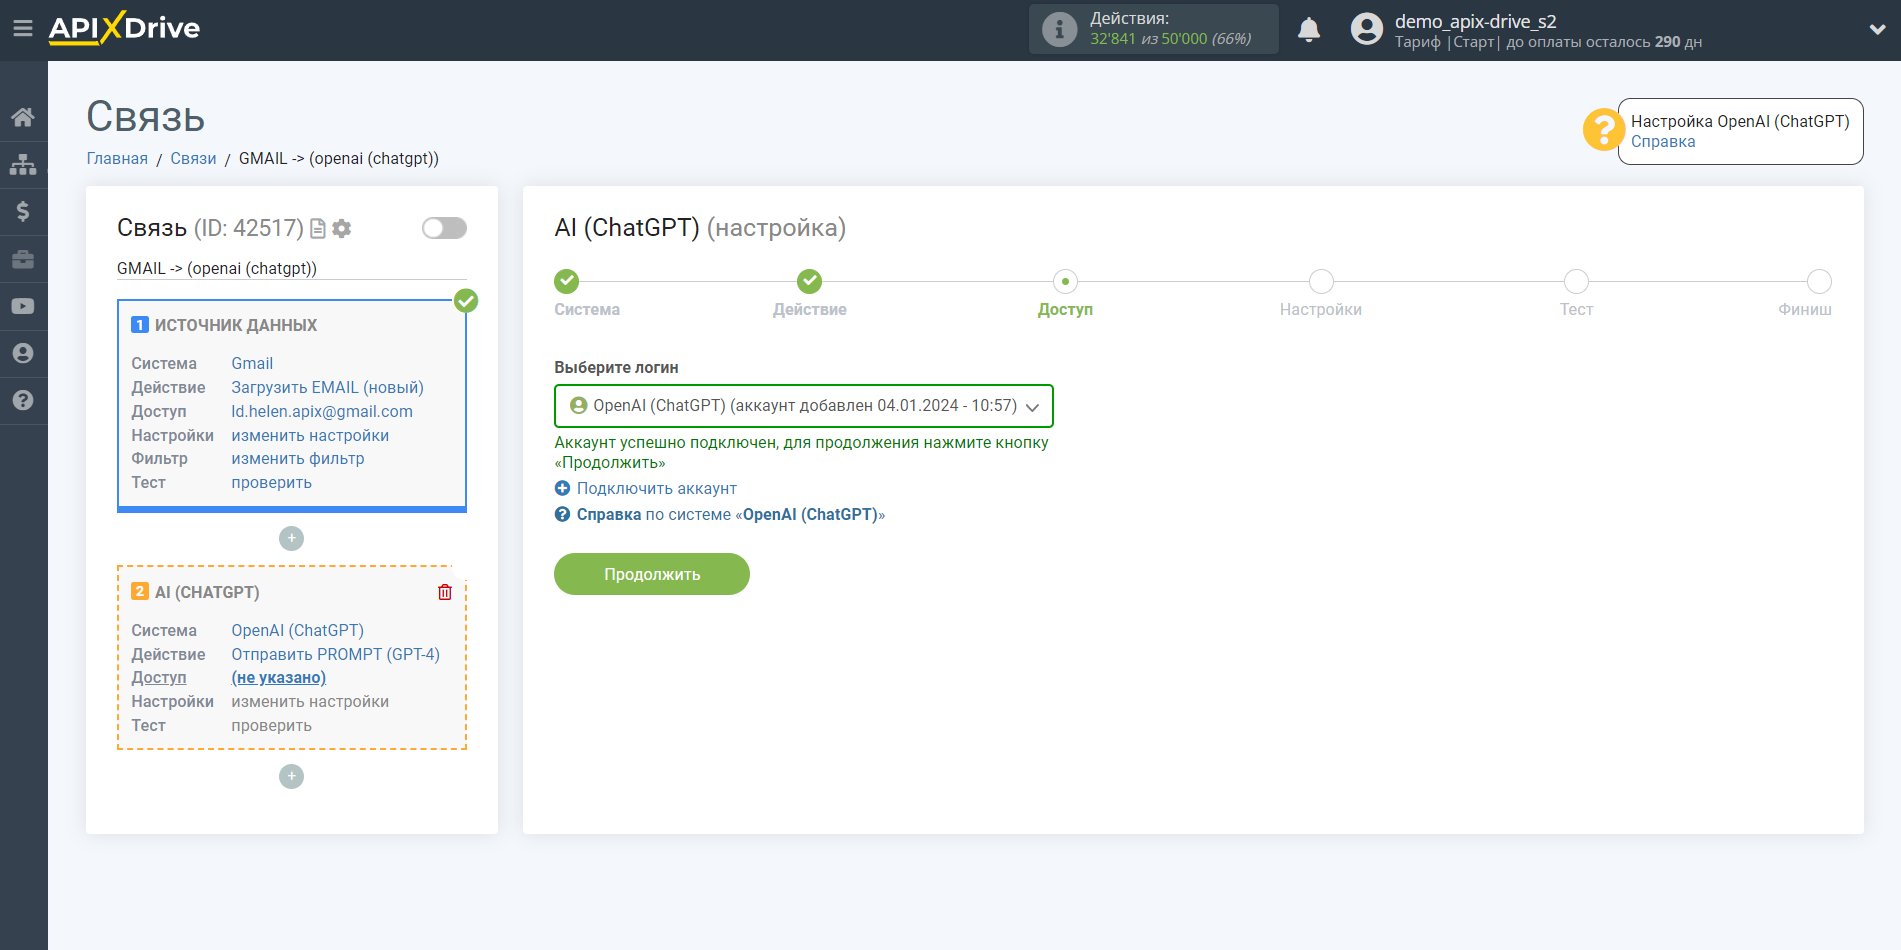
Task: Click the Gmail system link
Action: 252,364
